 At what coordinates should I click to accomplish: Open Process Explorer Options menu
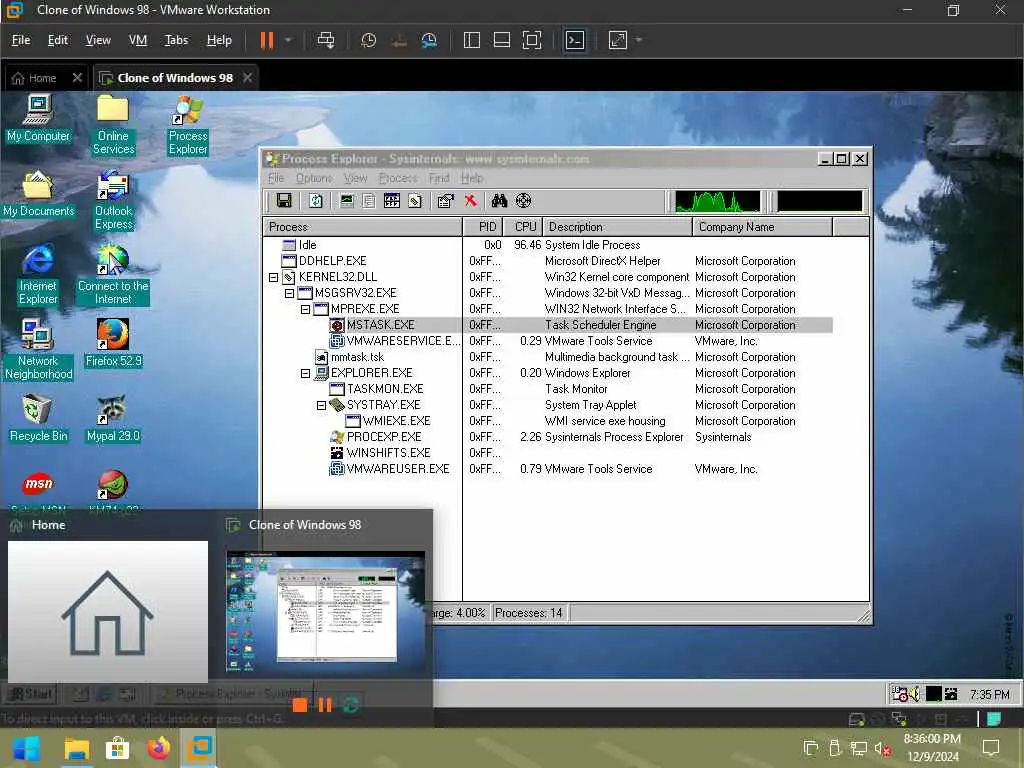point(314,178)
